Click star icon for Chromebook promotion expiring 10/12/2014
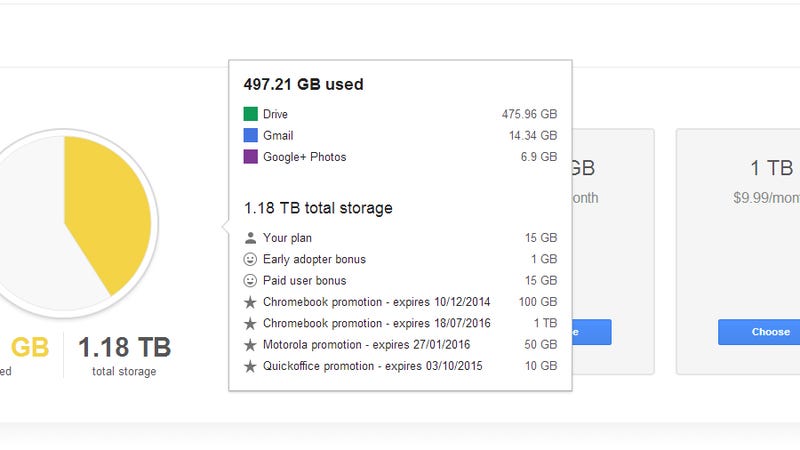 [x=250, y=302]
